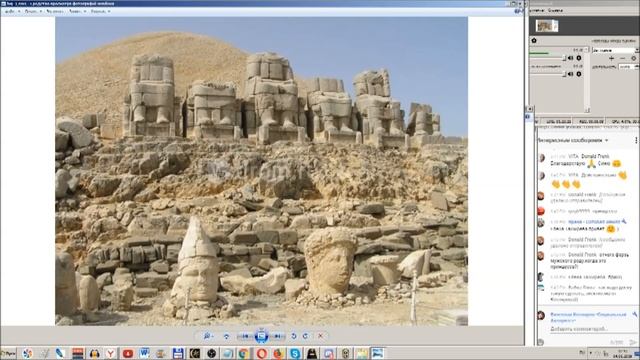The image size is (640, 360).
Task: Open the blue floppy disk taskbar icon
Action: click(x=178, y=353)
